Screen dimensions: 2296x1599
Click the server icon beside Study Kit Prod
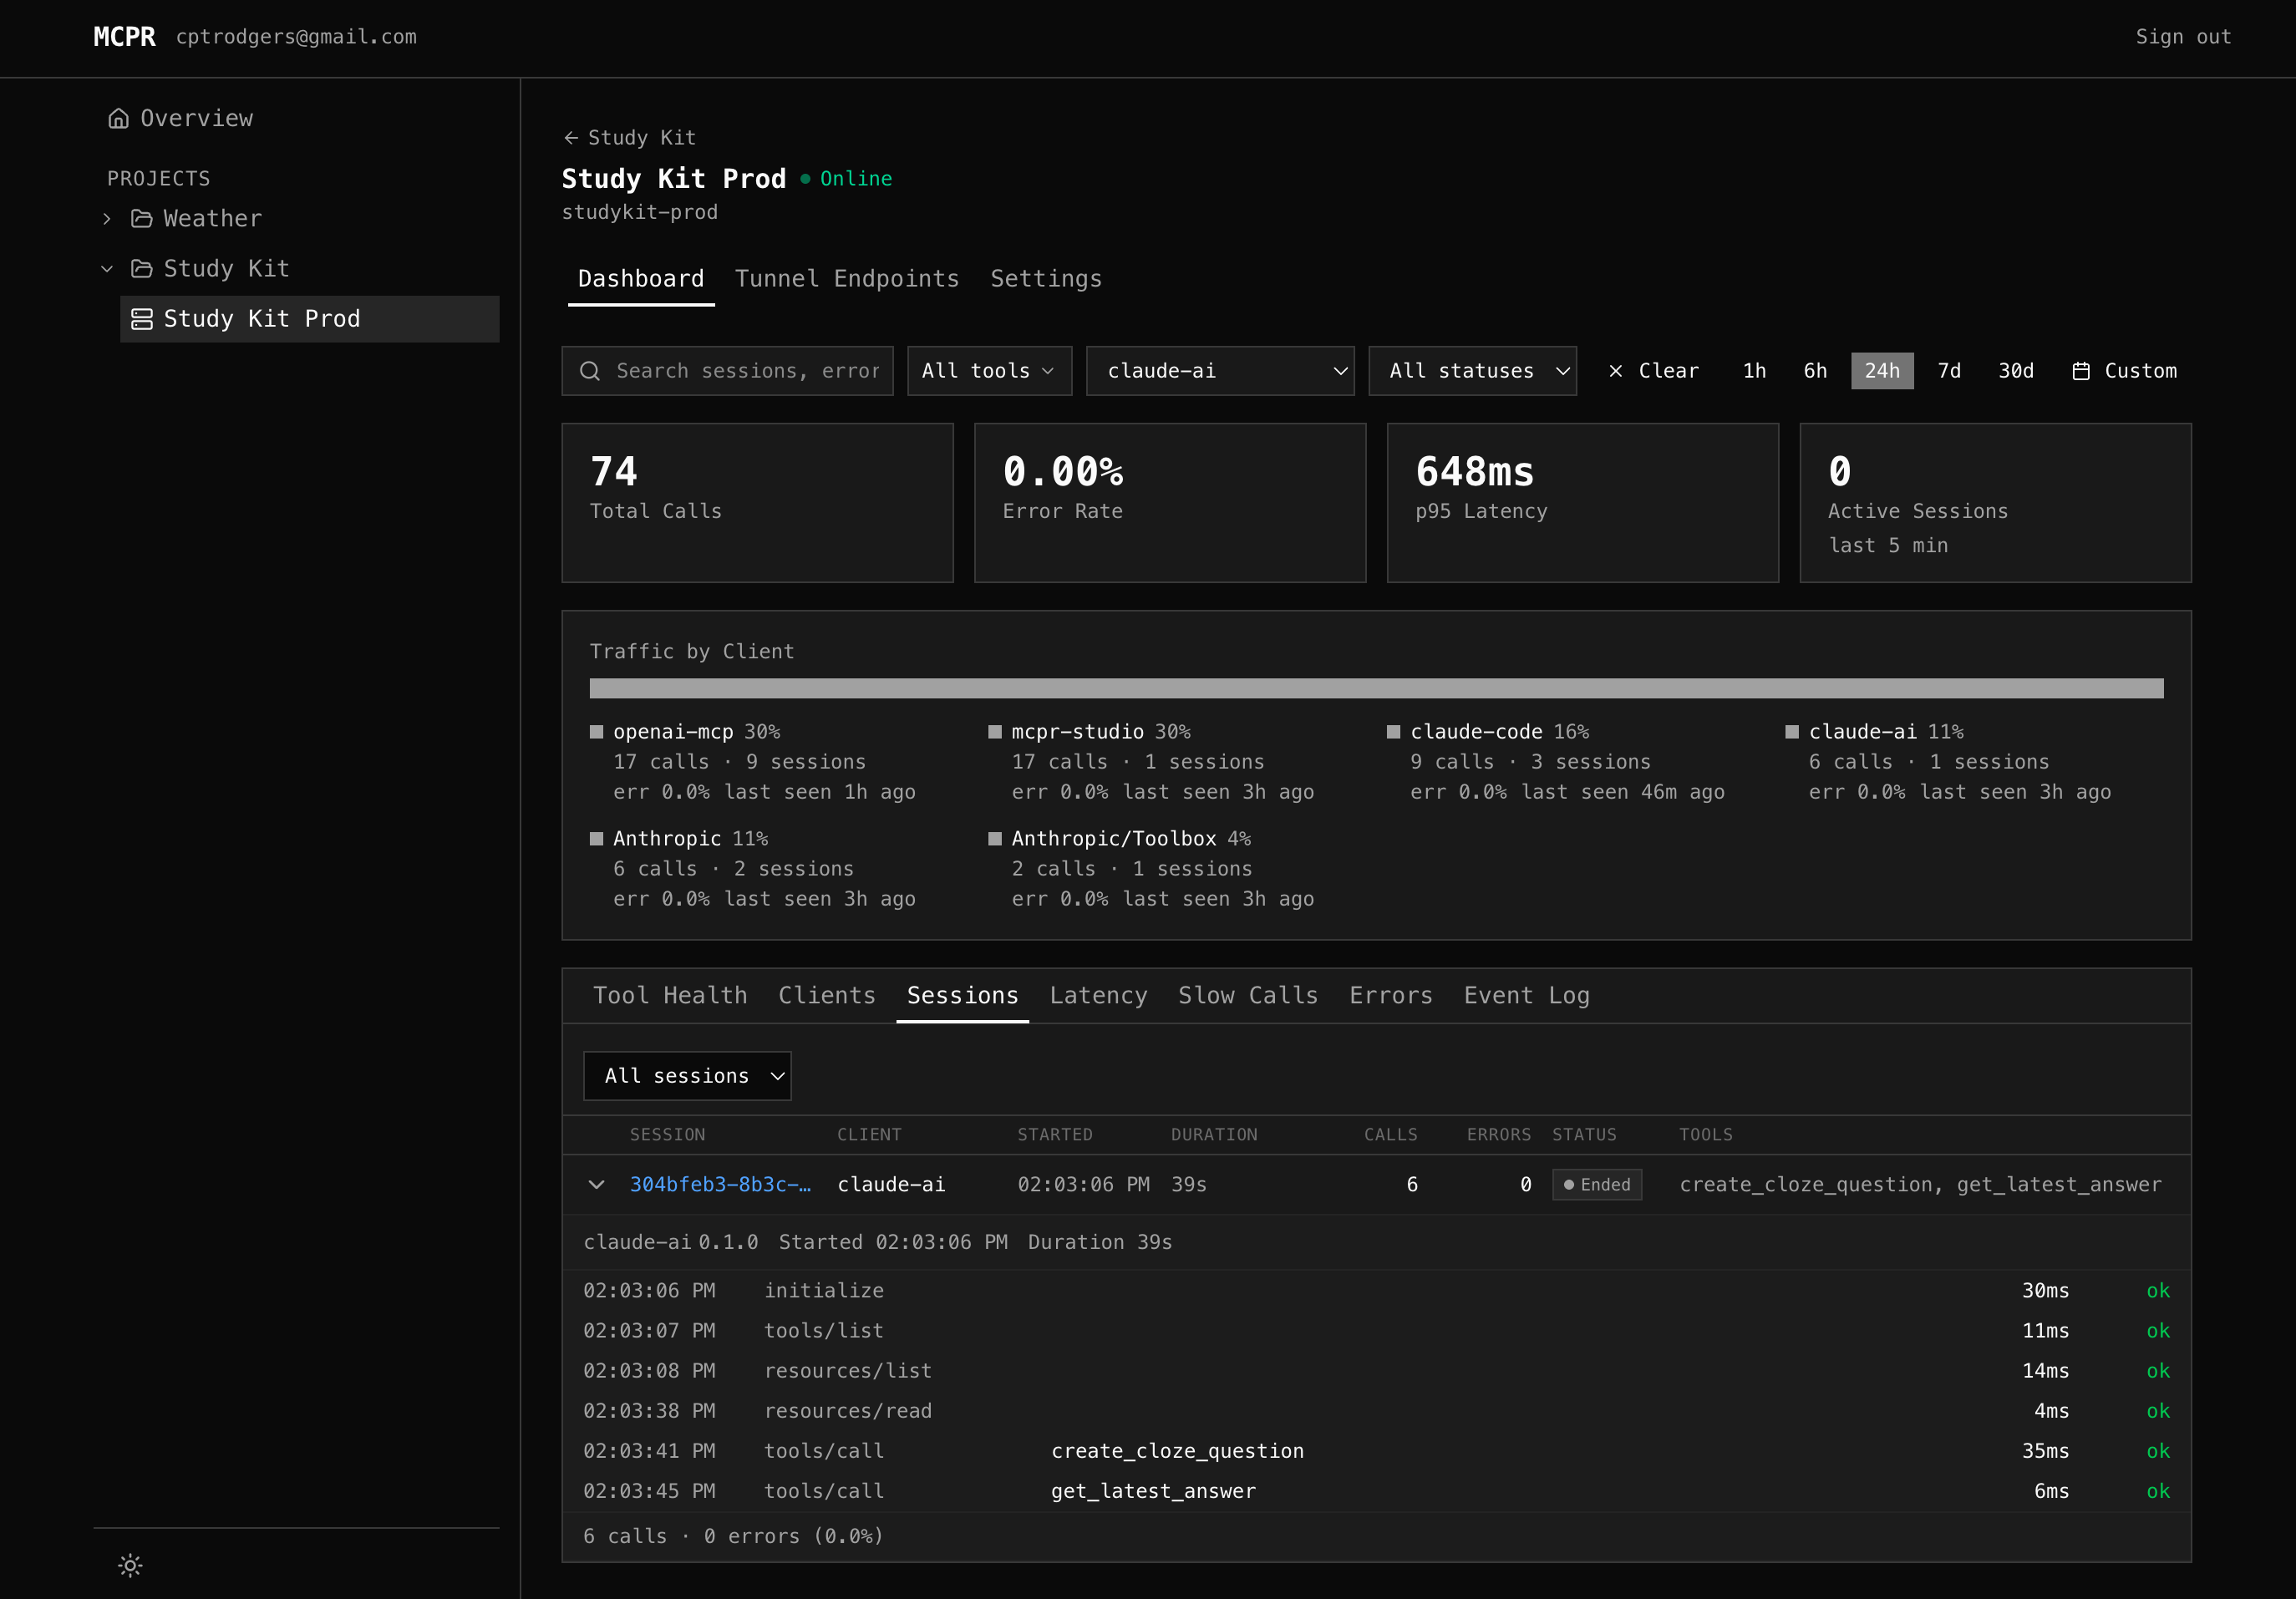click(142, 318)
